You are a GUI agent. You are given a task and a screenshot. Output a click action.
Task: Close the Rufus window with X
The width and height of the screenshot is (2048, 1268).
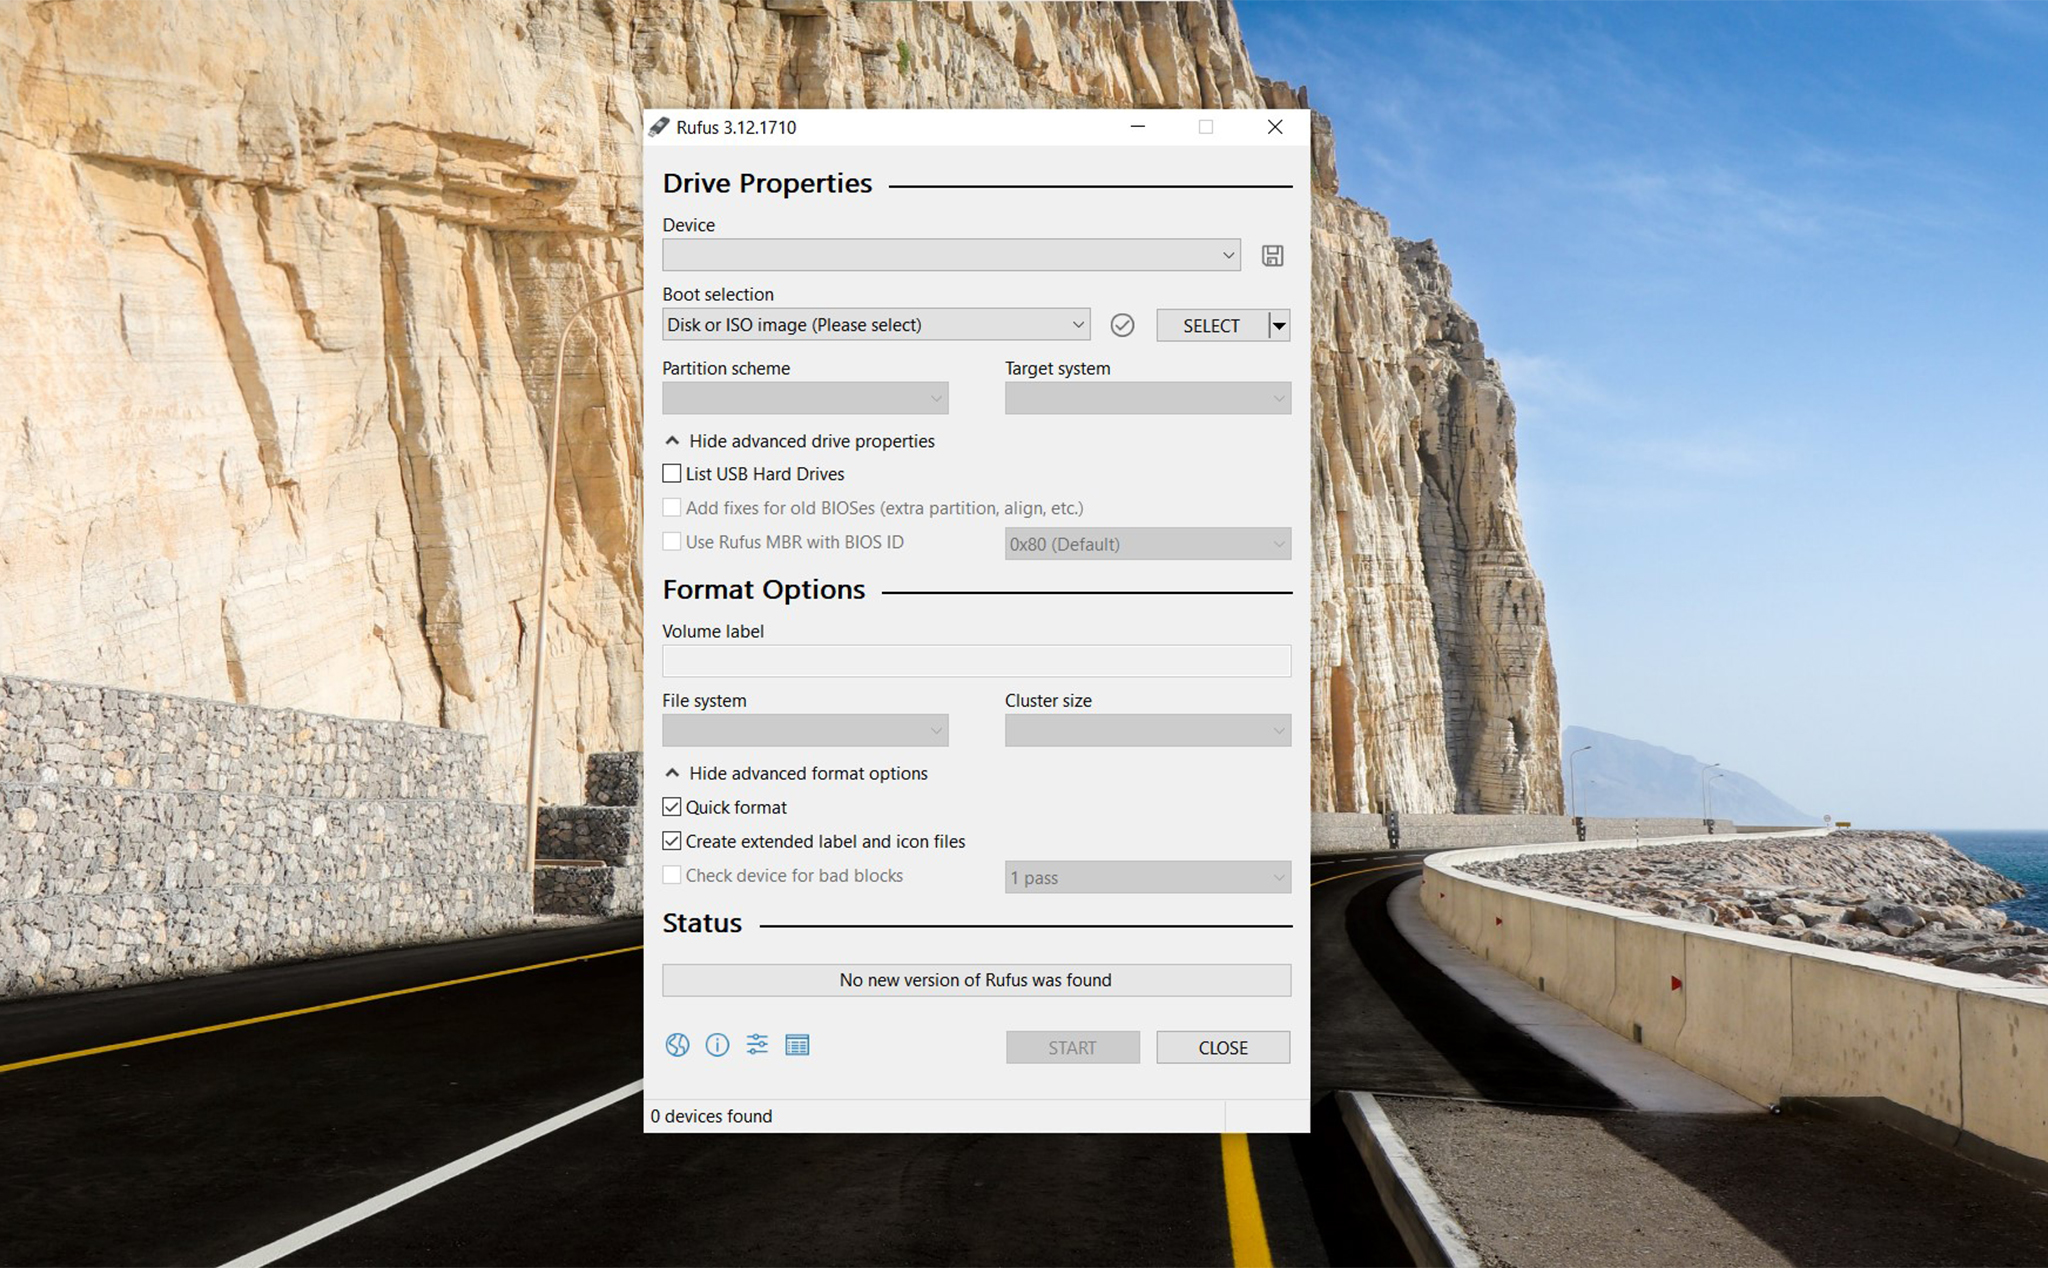tap(1275, 127)
